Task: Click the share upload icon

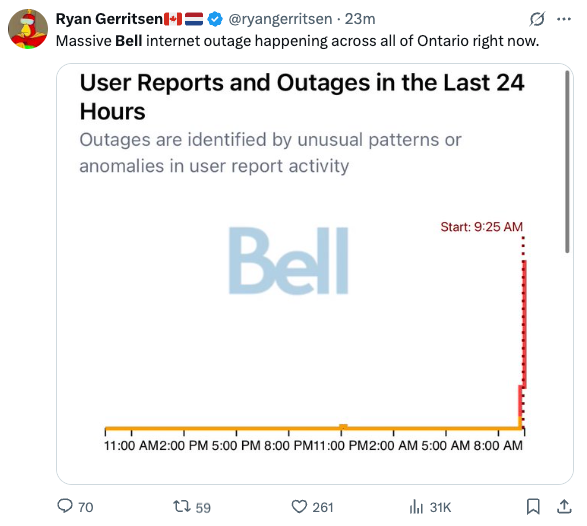Action: (564, 507)
